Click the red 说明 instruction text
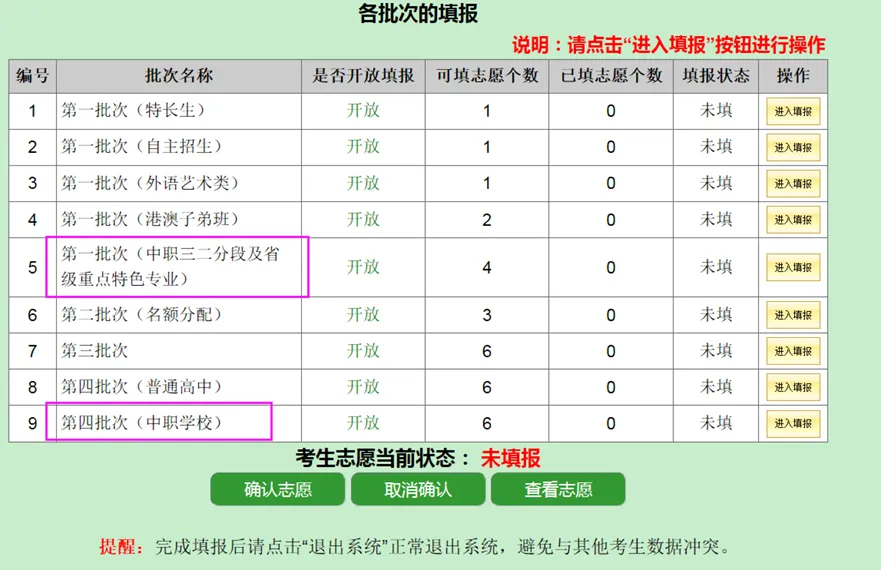Screen dimensions: 881x570 pos(668,44)
